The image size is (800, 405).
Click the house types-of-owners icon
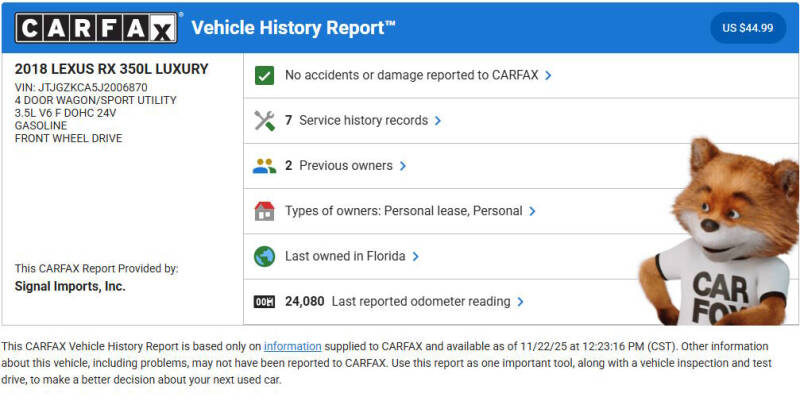point(264,211)
